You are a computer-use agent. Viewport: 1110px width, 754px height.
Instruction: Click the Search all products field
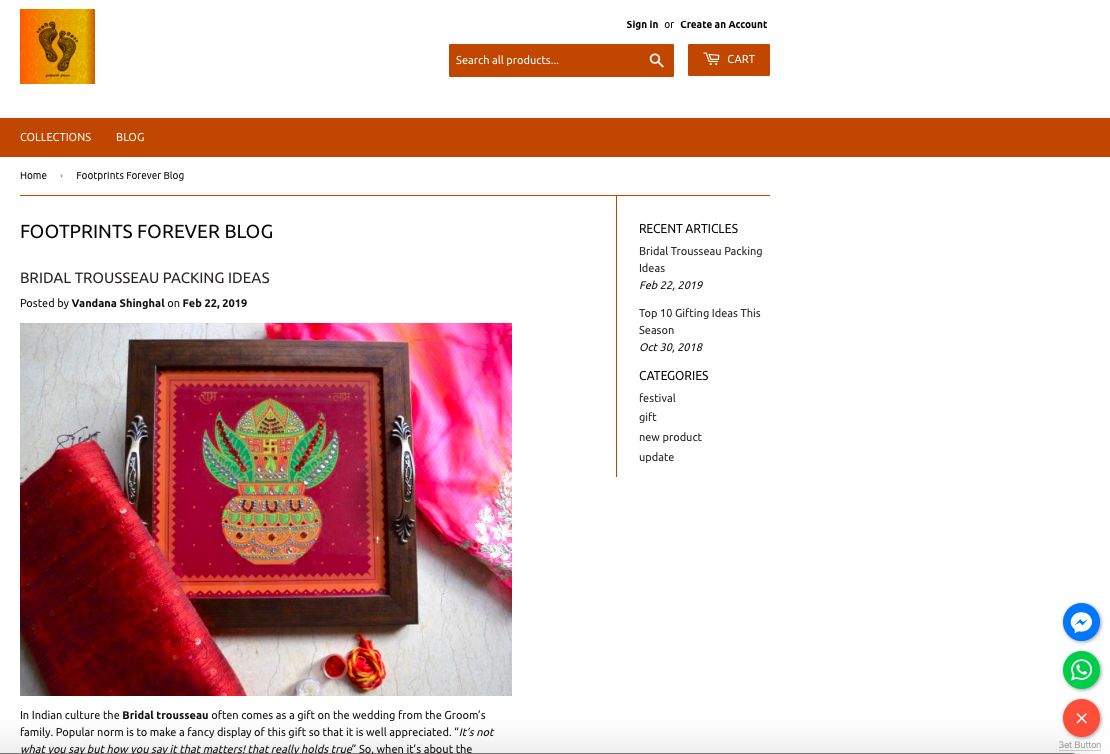pyautogui.click(x=545, y=60)
